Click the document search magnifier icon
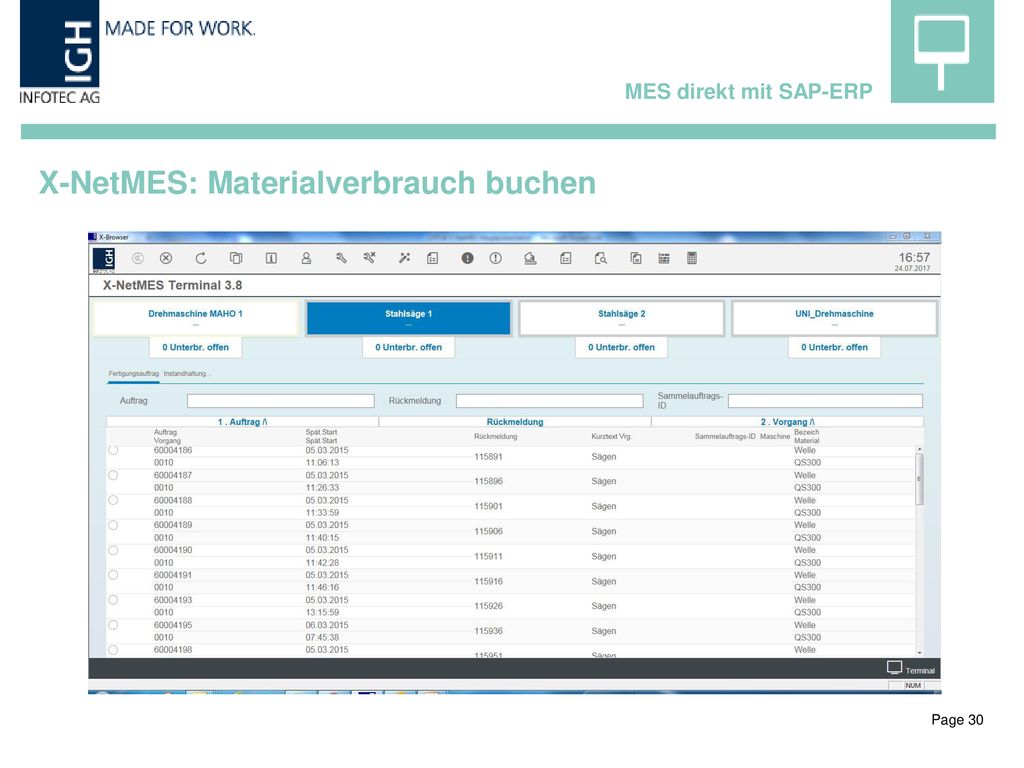Screen dimensions: 1024x768 tap(601, 259)
